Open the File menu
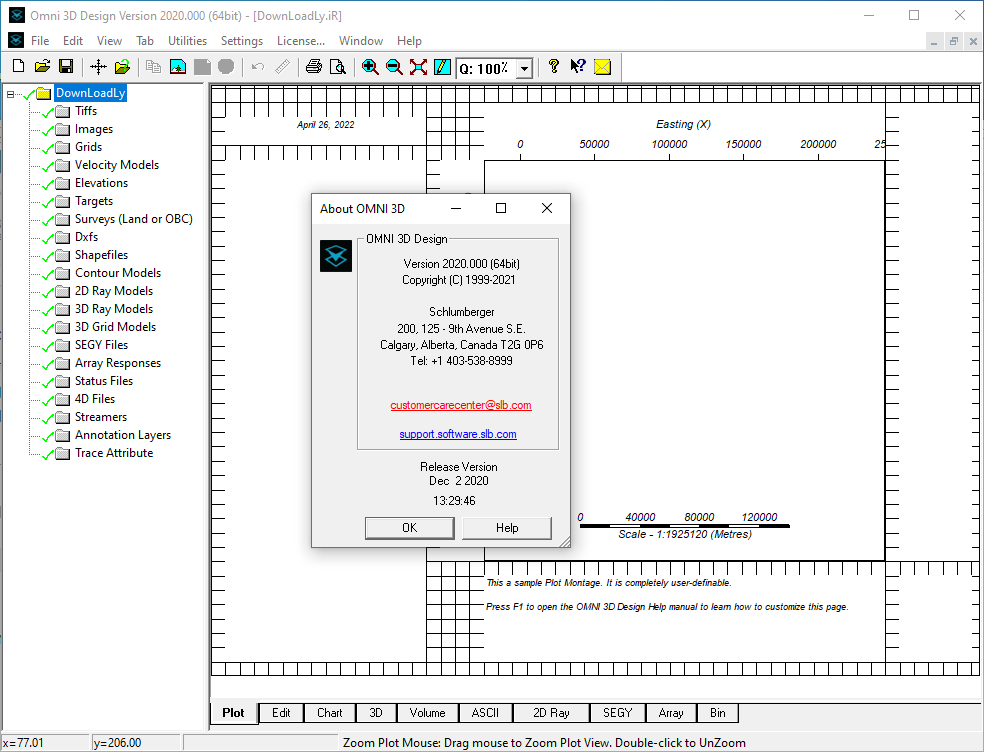 coord(40,41)
